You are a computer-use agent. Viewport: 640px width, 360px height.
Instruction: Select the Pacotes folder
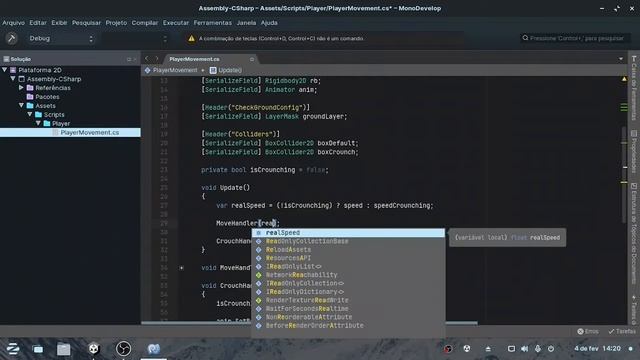(47, 97)
